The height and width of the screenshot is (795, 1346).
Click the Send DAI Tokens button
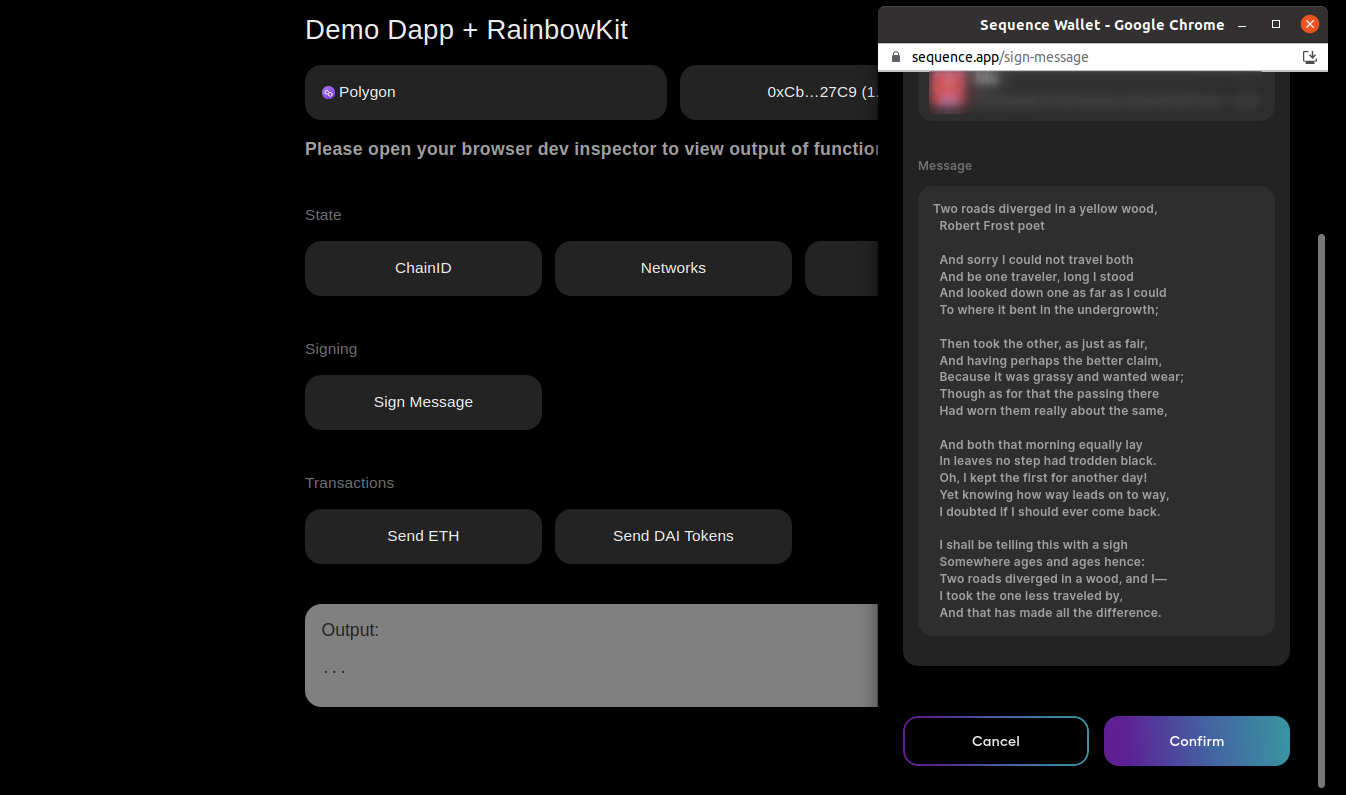tap(673, 536)
